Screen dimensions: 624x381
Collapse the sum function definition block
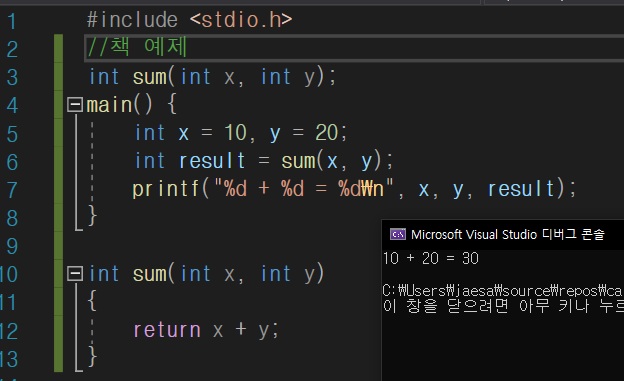coord(75,274)
